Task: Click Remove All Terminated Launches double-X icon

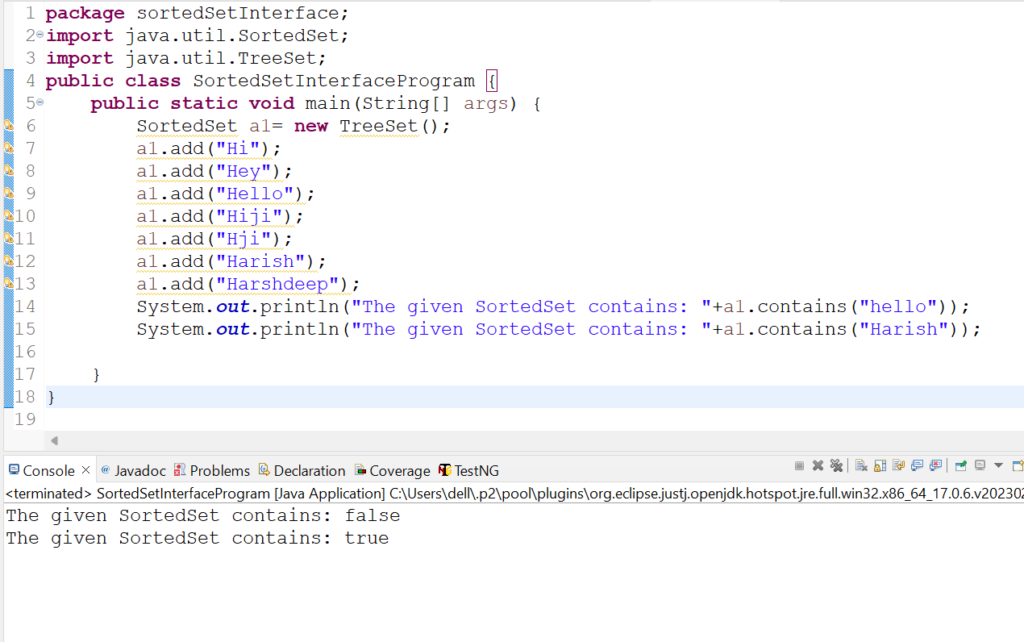Action: [837, 466]
